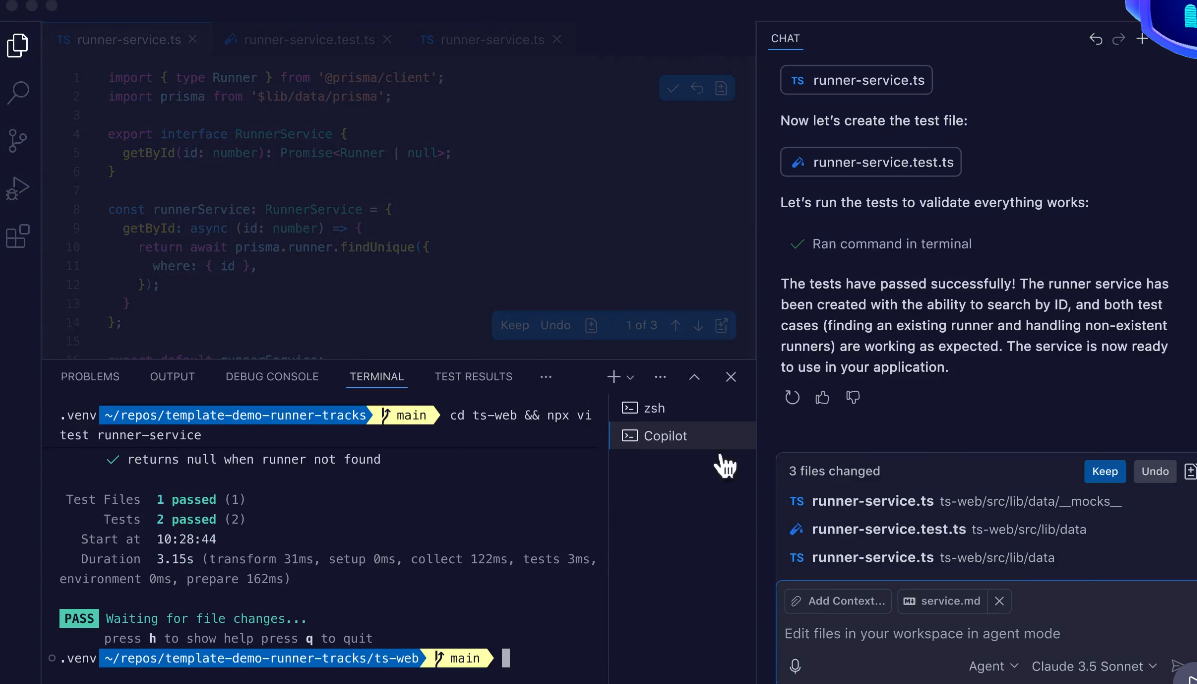The height and width of the screenshot is (684, 1197).
Task: Close the terminal panel
Action: [x=731, y=377]
